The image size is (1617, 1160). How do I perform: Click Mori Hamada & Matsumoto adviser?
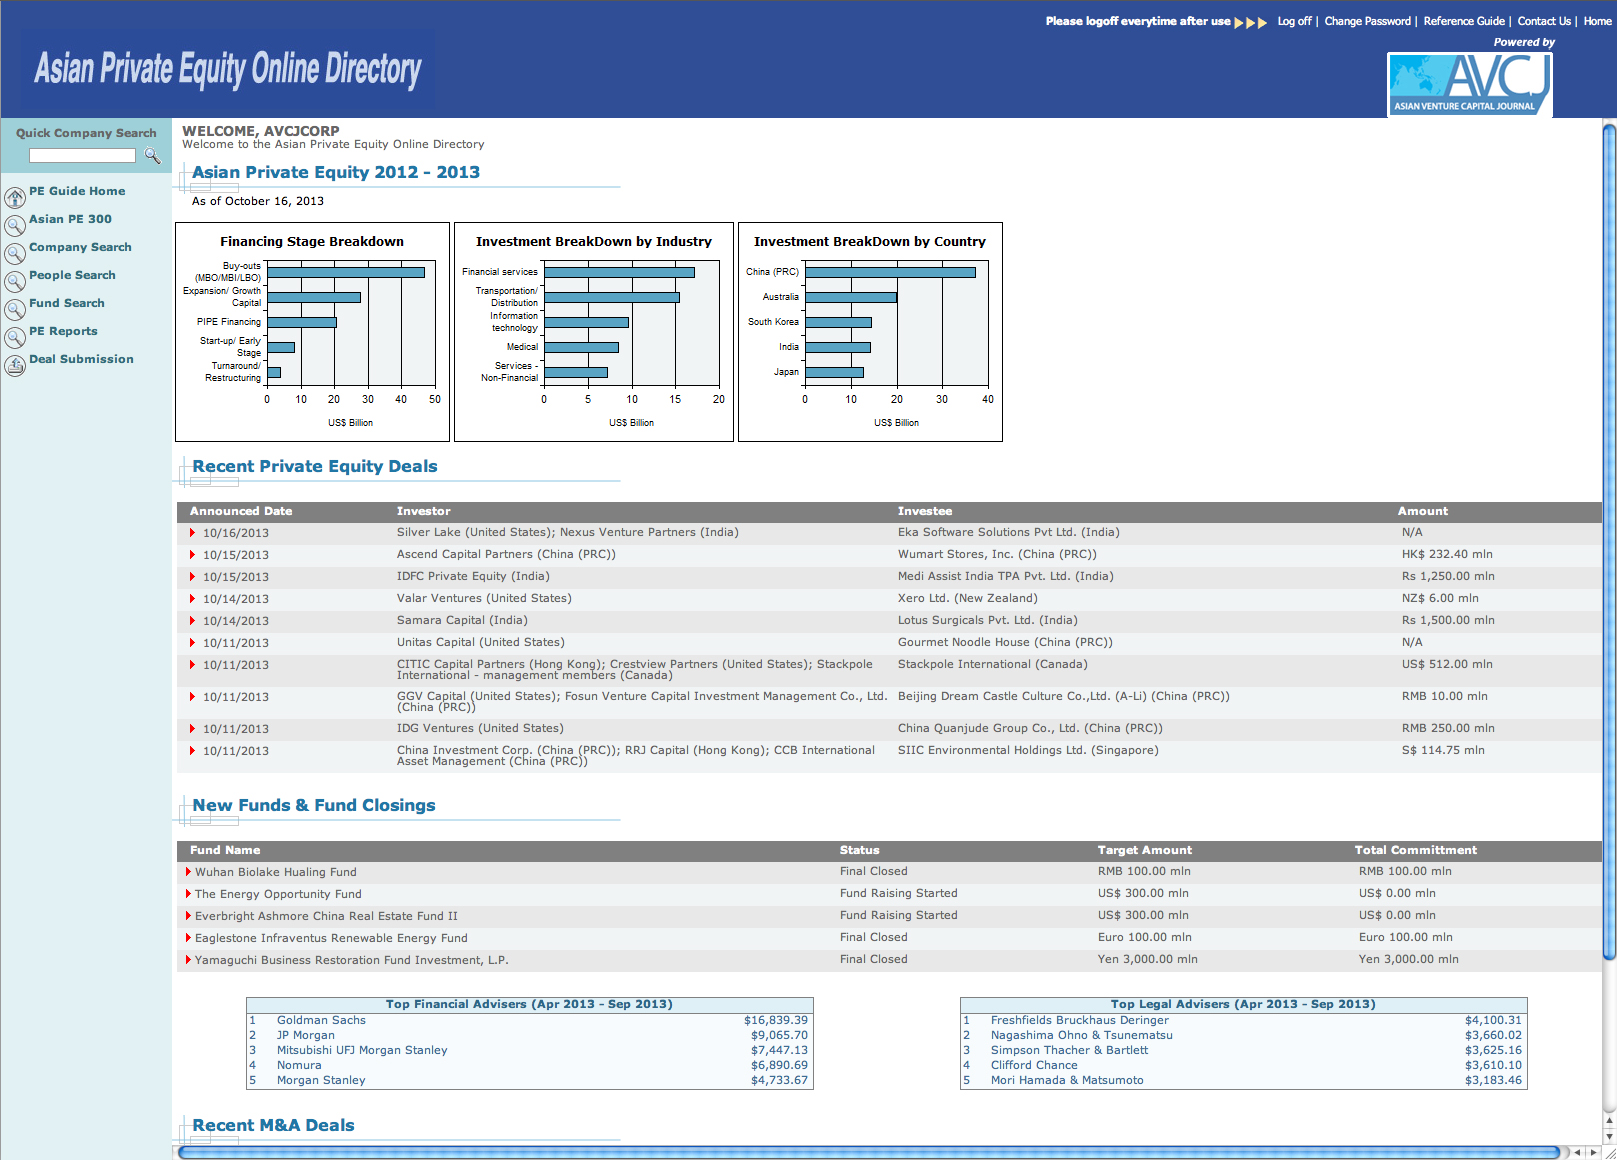point(1067,1081)
